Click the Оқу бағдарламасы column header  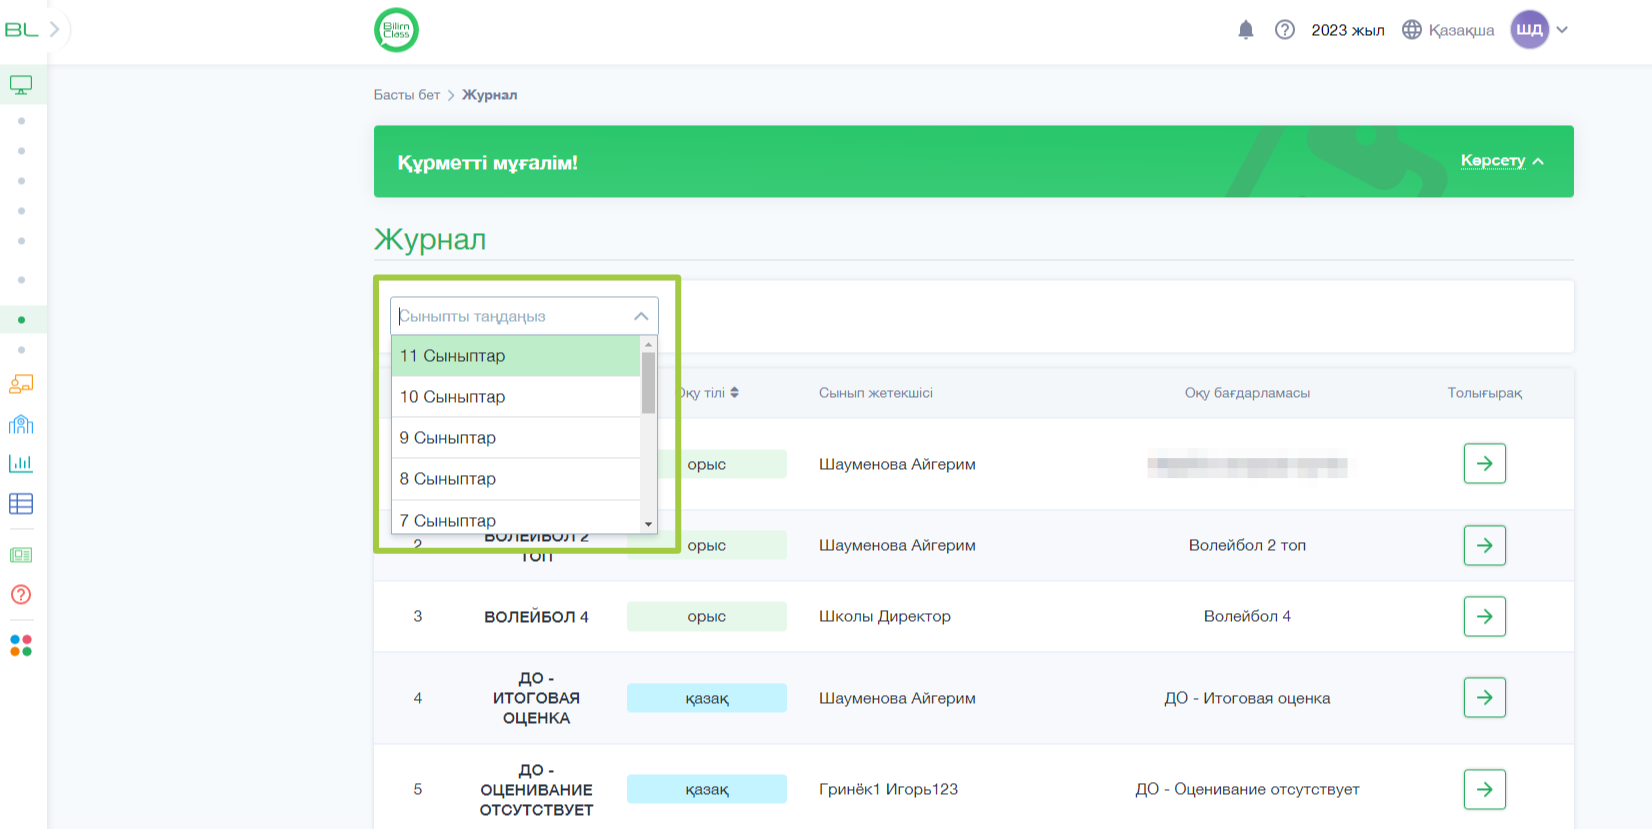[1247, 393]
